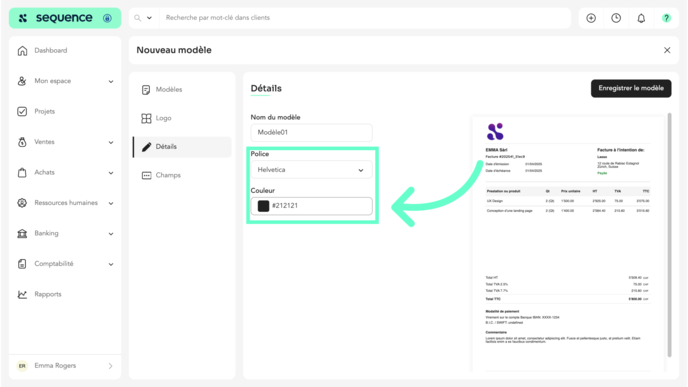
Task: Click the Projets check icon
Action: (x=22, y=111)
